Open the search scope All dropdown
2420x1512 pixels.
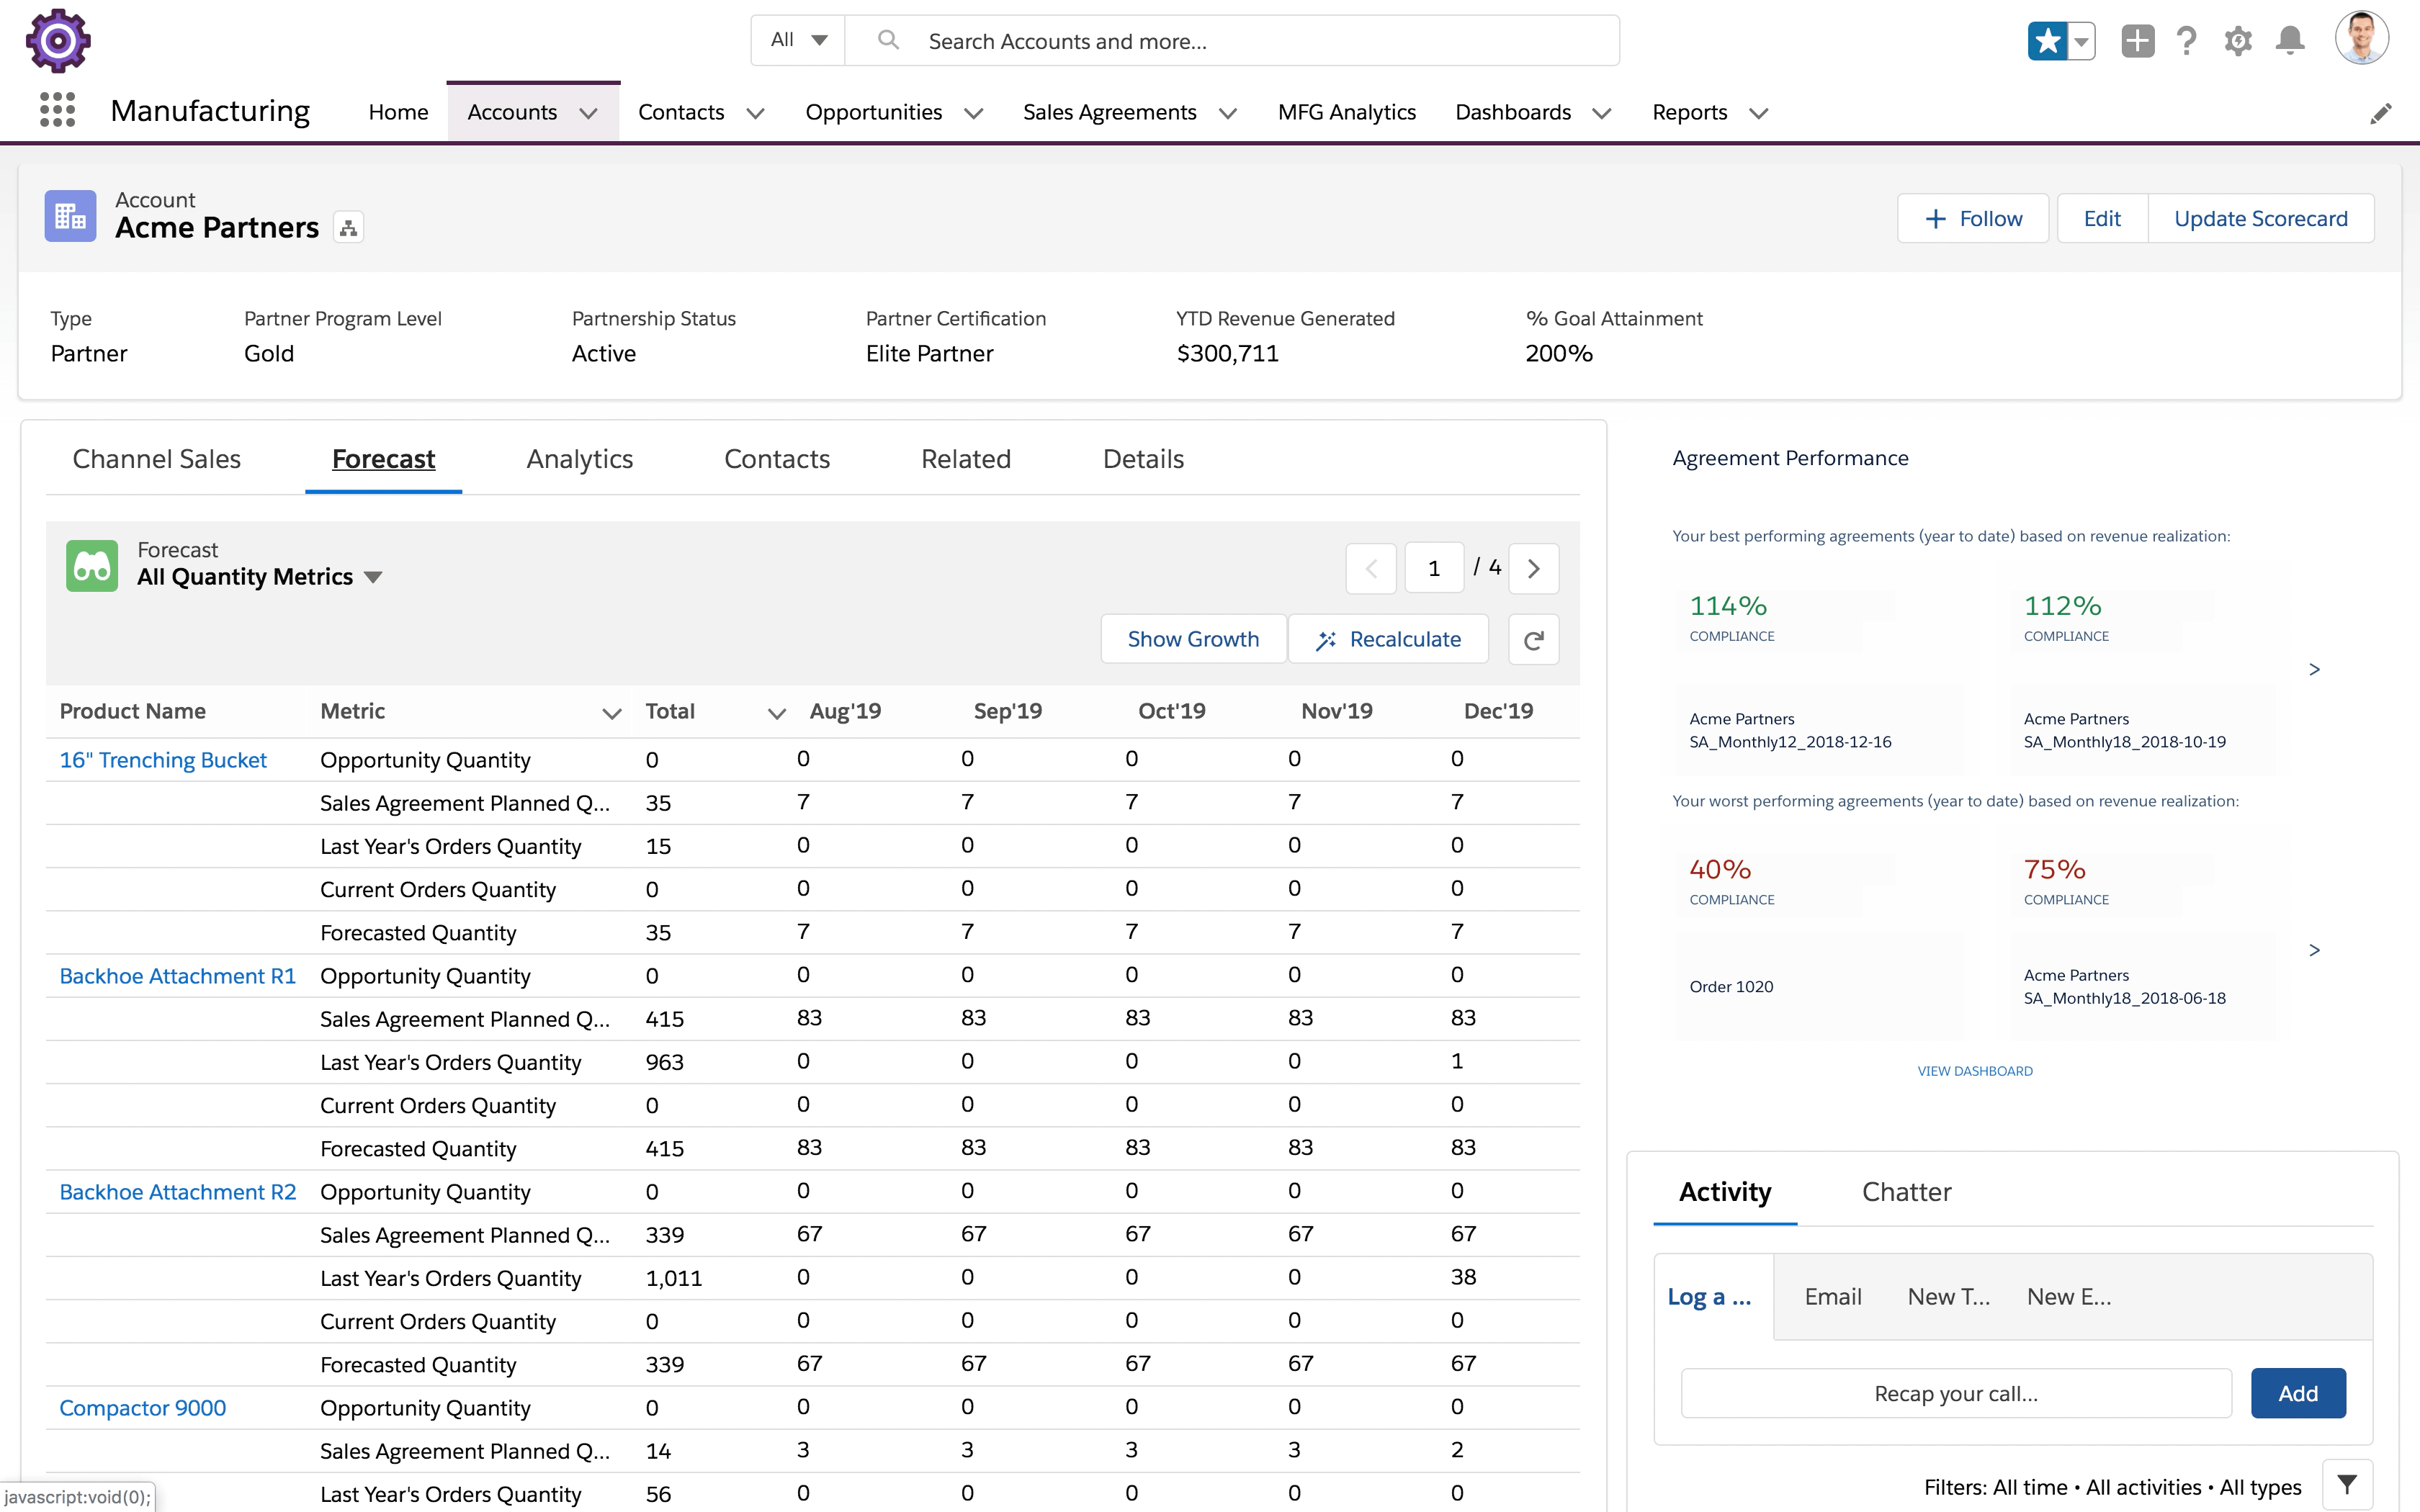click(x=798, y=41)
